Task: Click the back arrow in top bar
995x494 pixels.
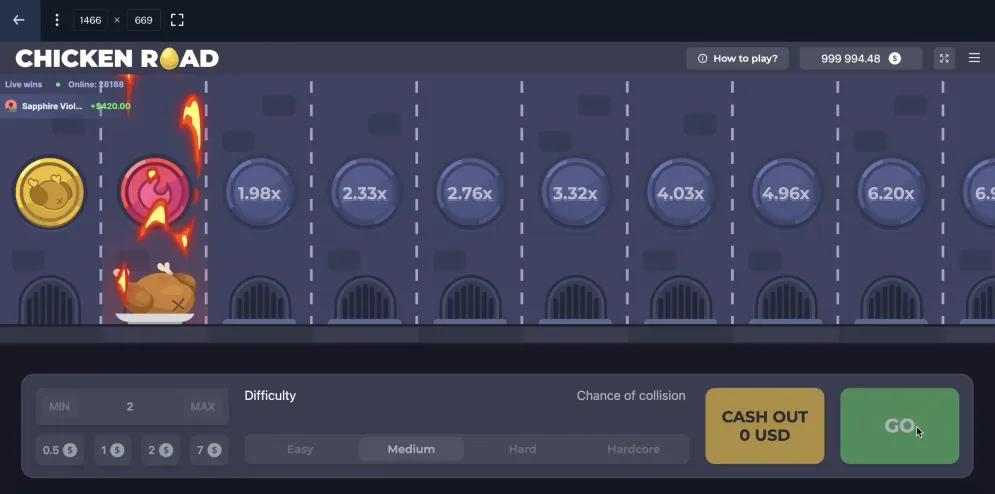Action: pyautogui.click(x=19, y=20)
